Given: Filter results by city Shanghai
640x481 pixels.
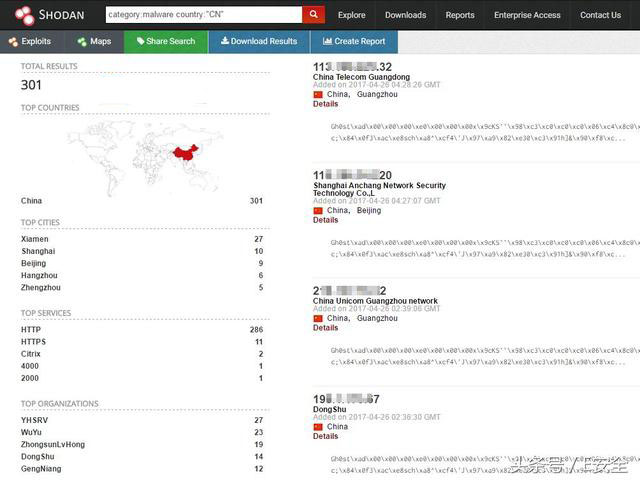Looking at the screenshot, I should 142,252.
